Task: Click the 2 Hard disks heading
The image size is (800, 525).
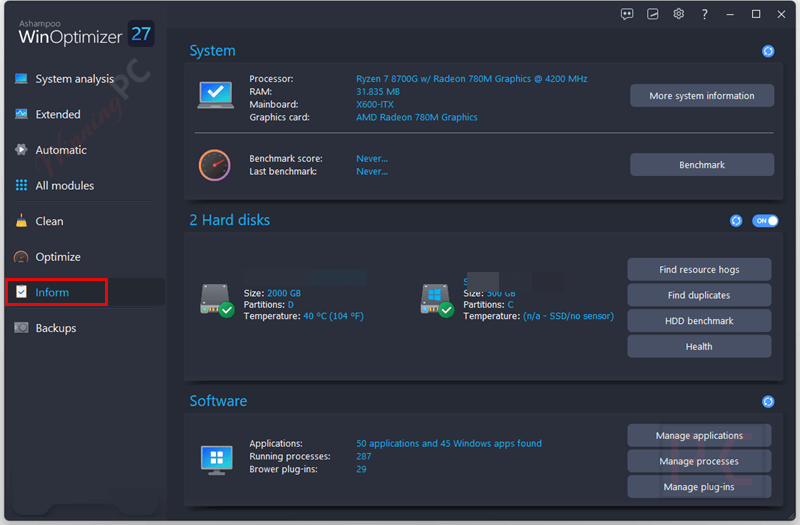Action: pos(230,220)
